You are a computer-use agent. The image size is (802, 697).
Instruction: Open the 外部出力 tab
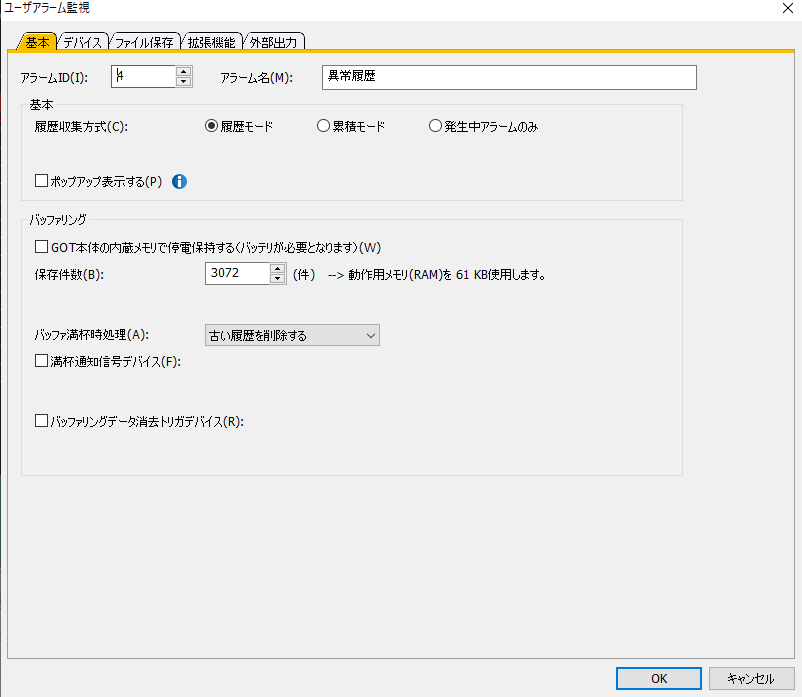point(274,42)
